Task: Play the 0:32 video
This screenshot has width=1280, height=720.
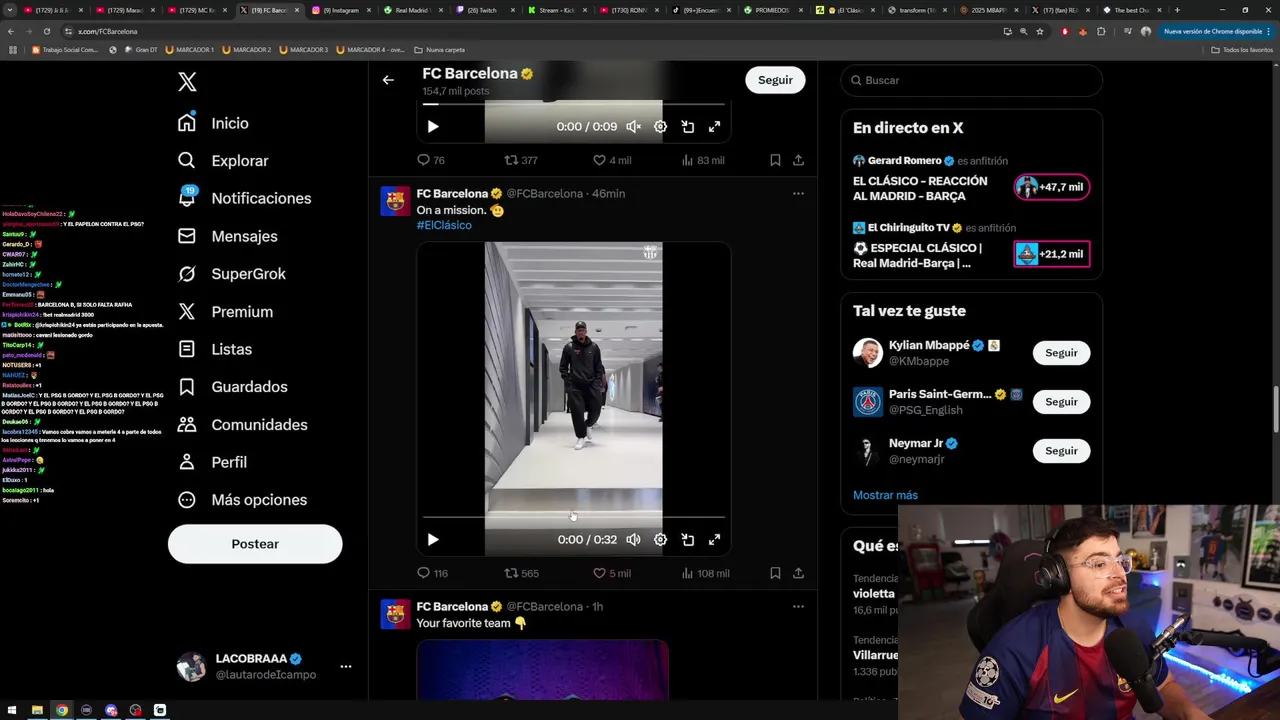Action: (x=433, y=540)
